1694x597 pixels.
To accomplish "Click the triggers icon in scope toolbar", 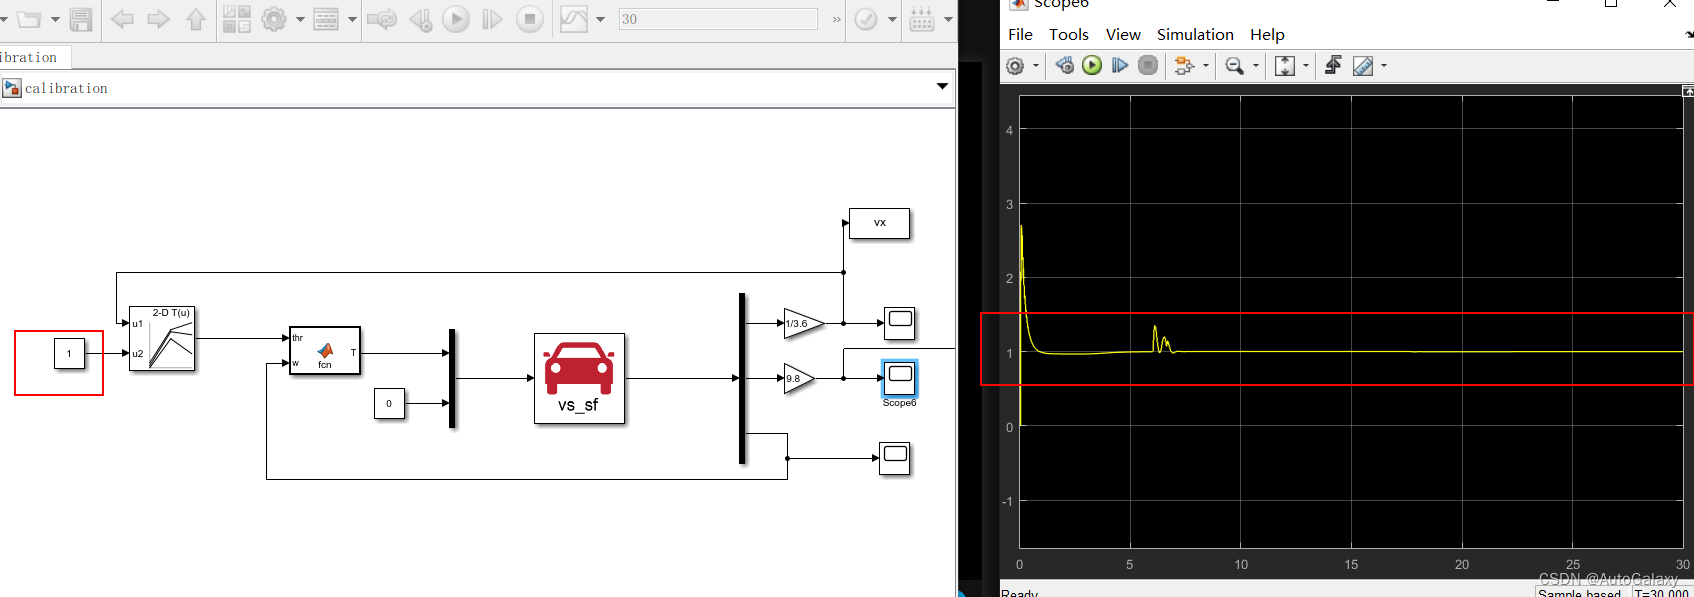I will click(x=1333, y=66).
